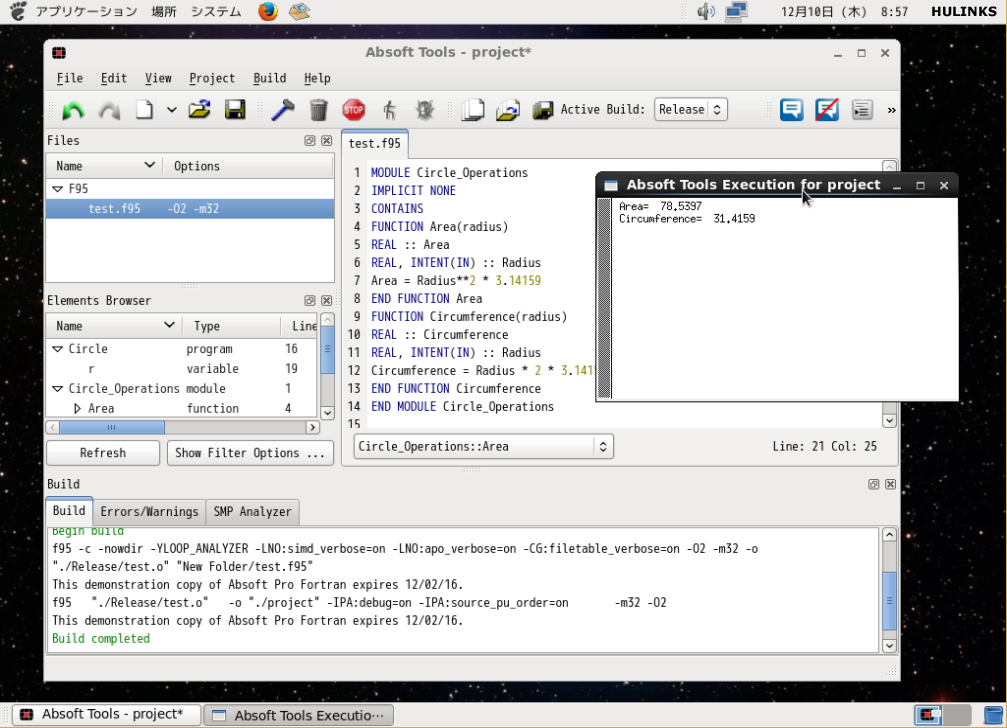The width and height of the screenshot is (1007, 728).
Task: Click Show Filter Options button
Action: (x=250, y=453)
